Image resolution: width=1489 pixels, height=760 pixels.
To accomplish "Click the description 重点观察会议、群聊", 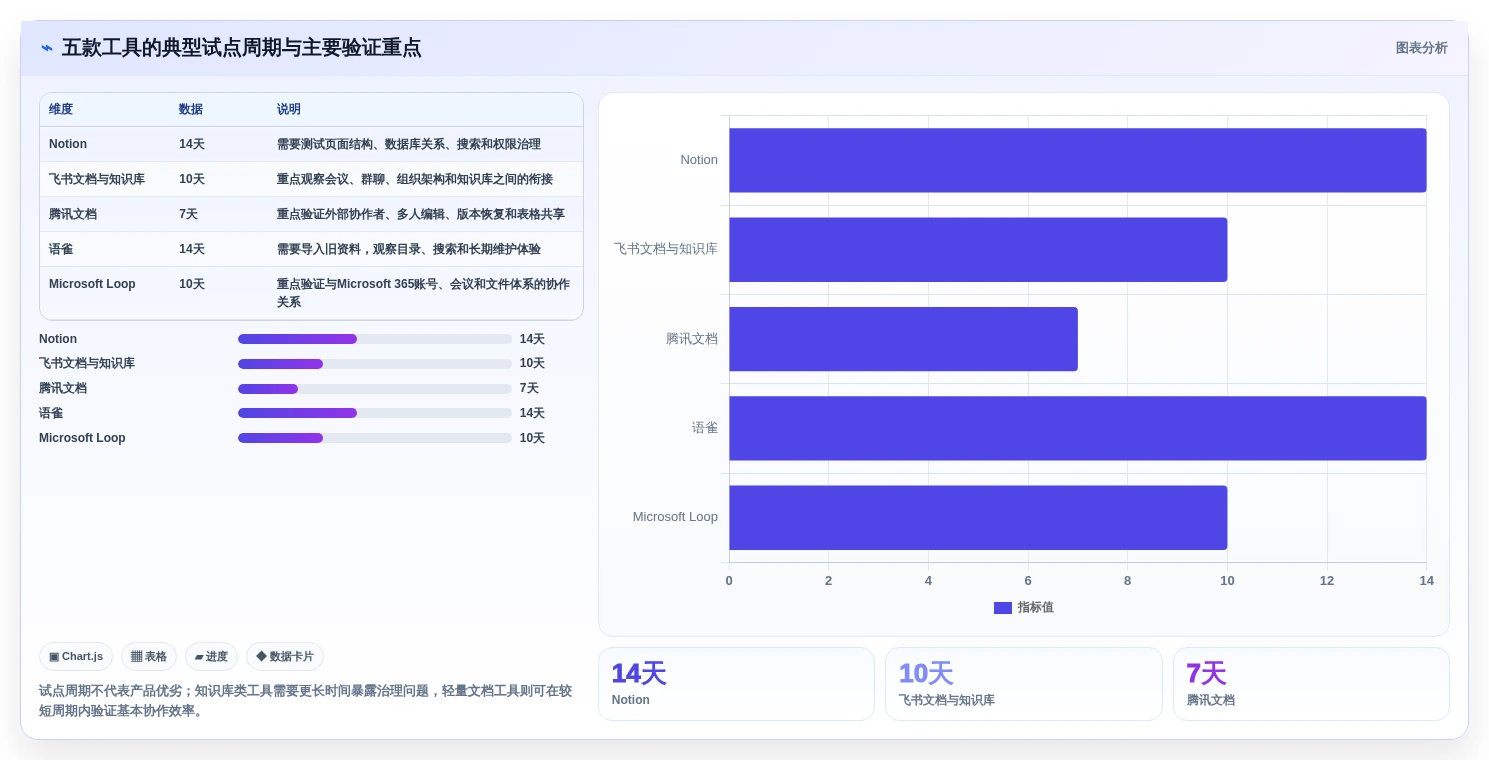I will click(x=415, y=179).
